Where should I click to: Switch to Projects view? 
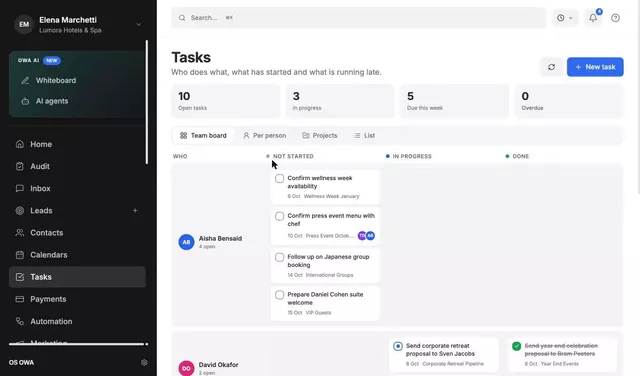[320, 136]
